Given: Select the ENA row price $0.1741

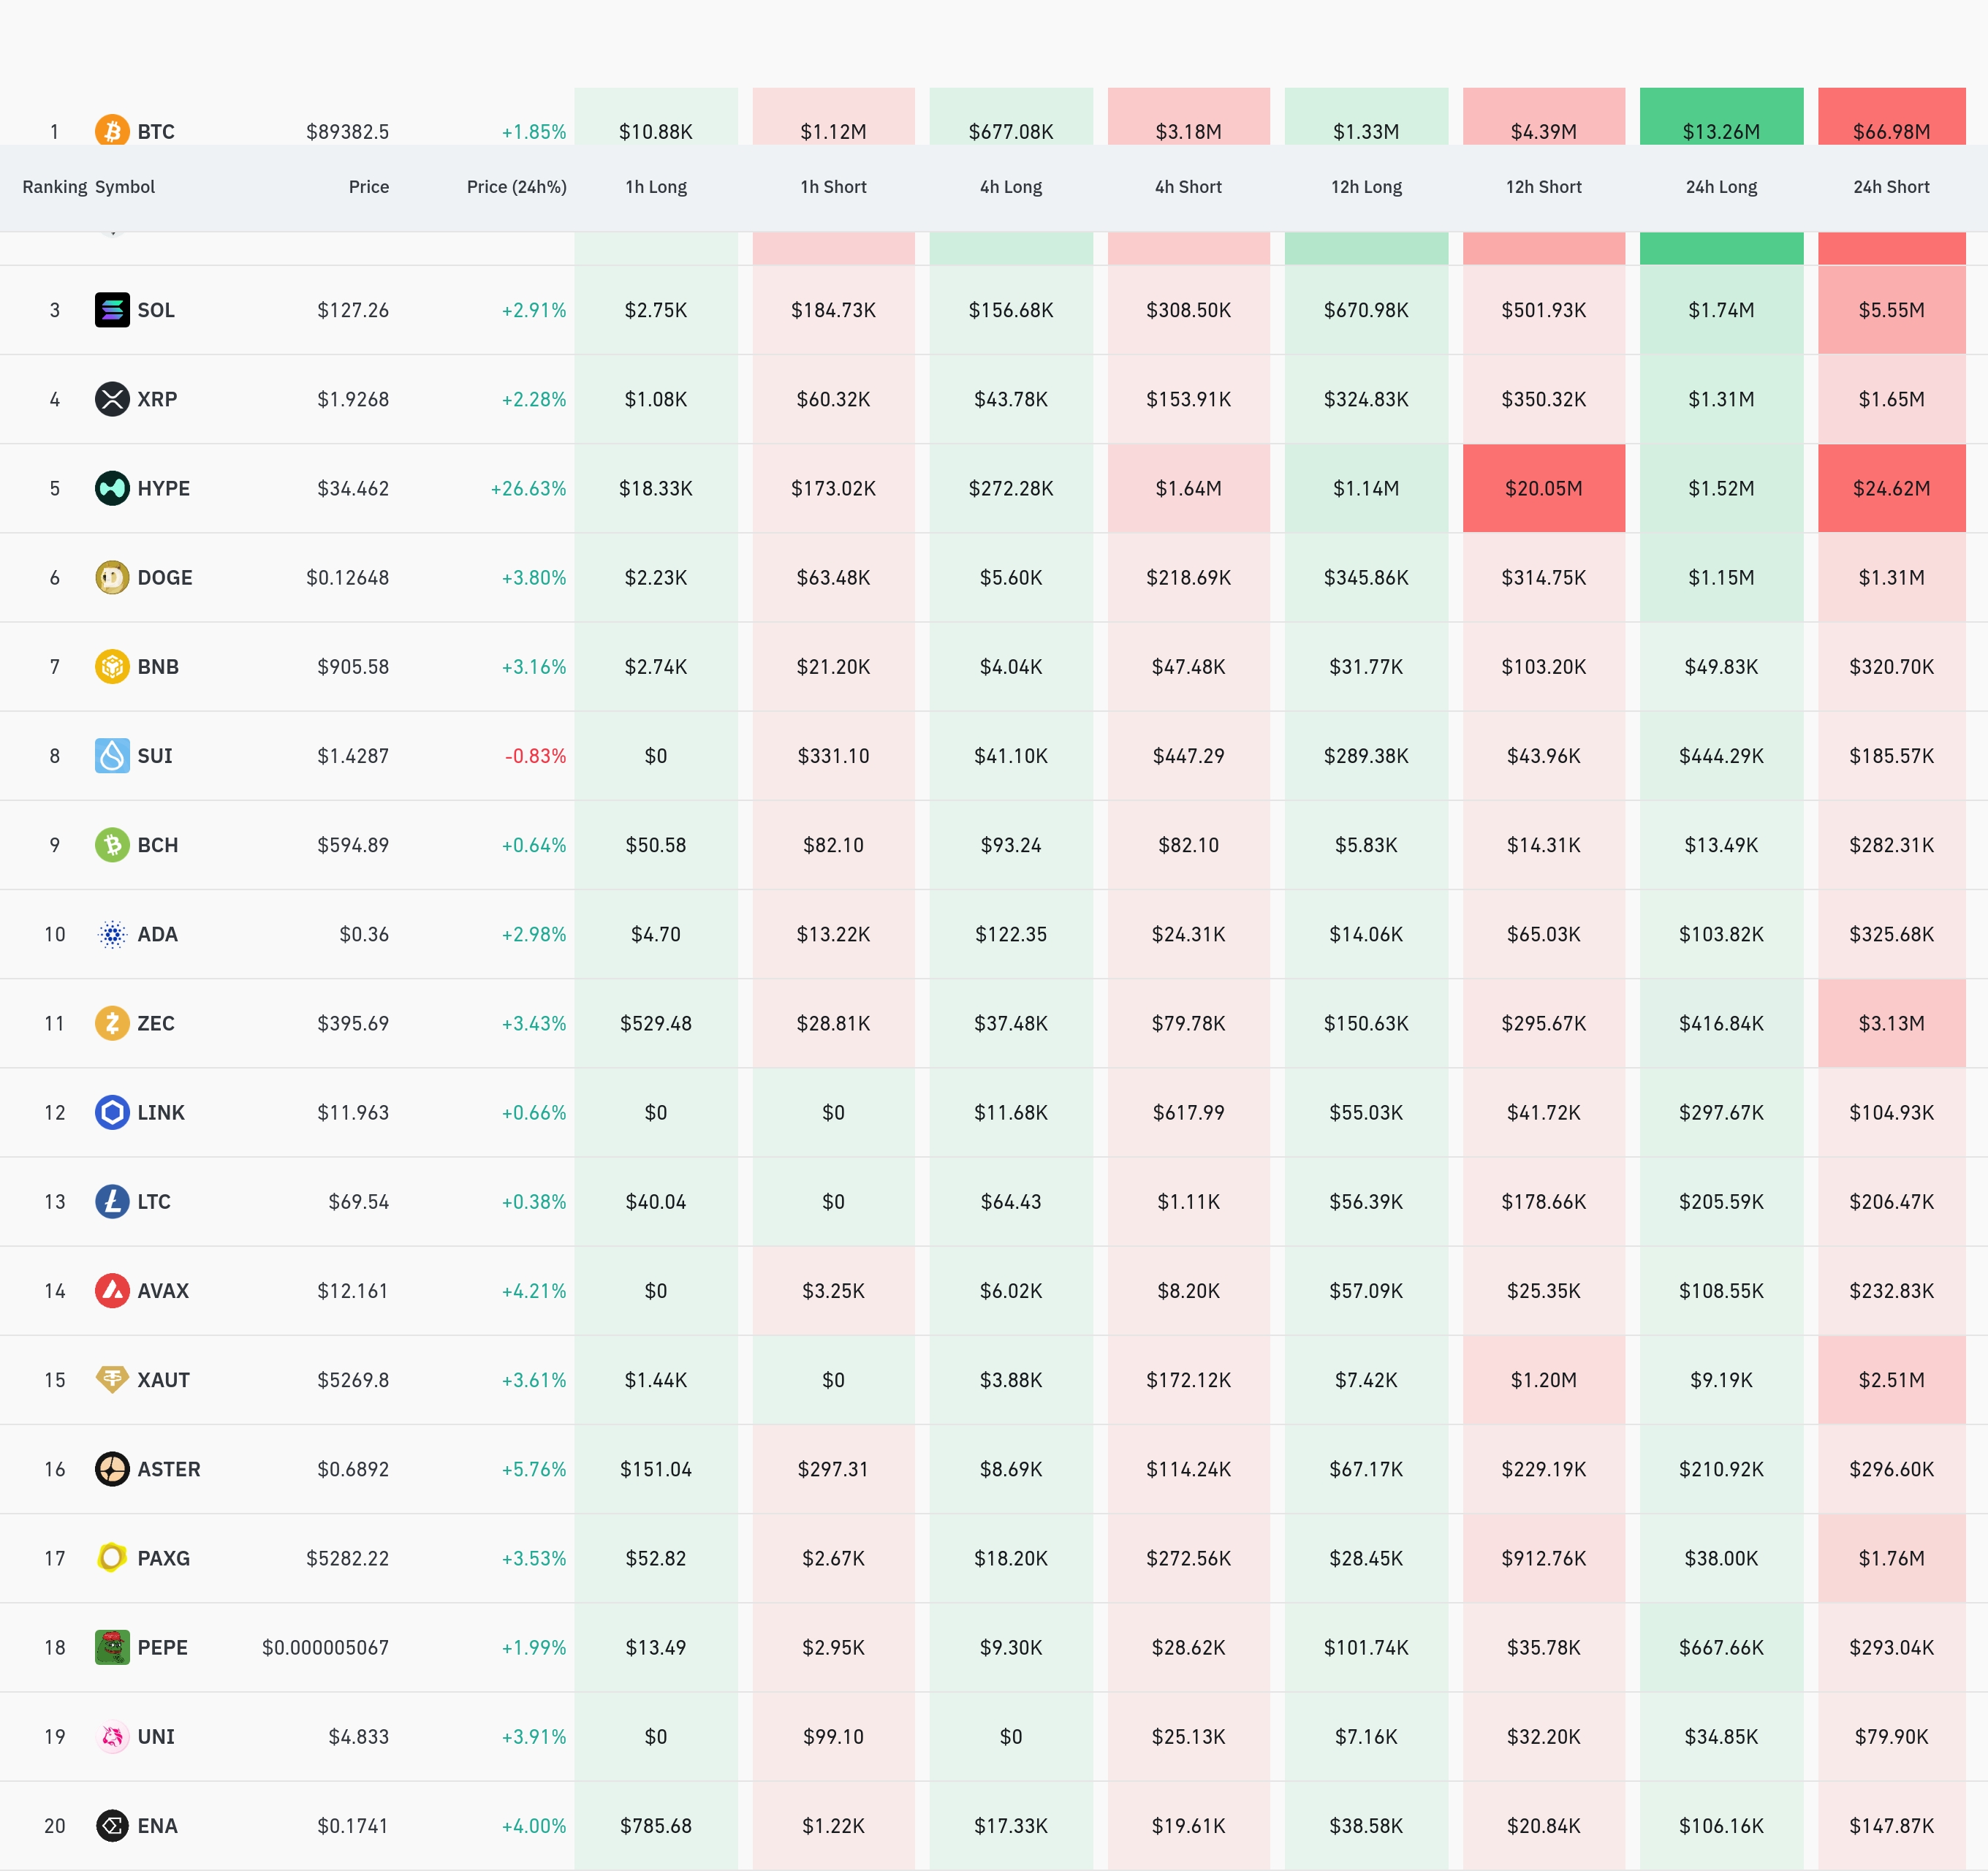Looking at the screenshot, I should (x=353, y=1826).
